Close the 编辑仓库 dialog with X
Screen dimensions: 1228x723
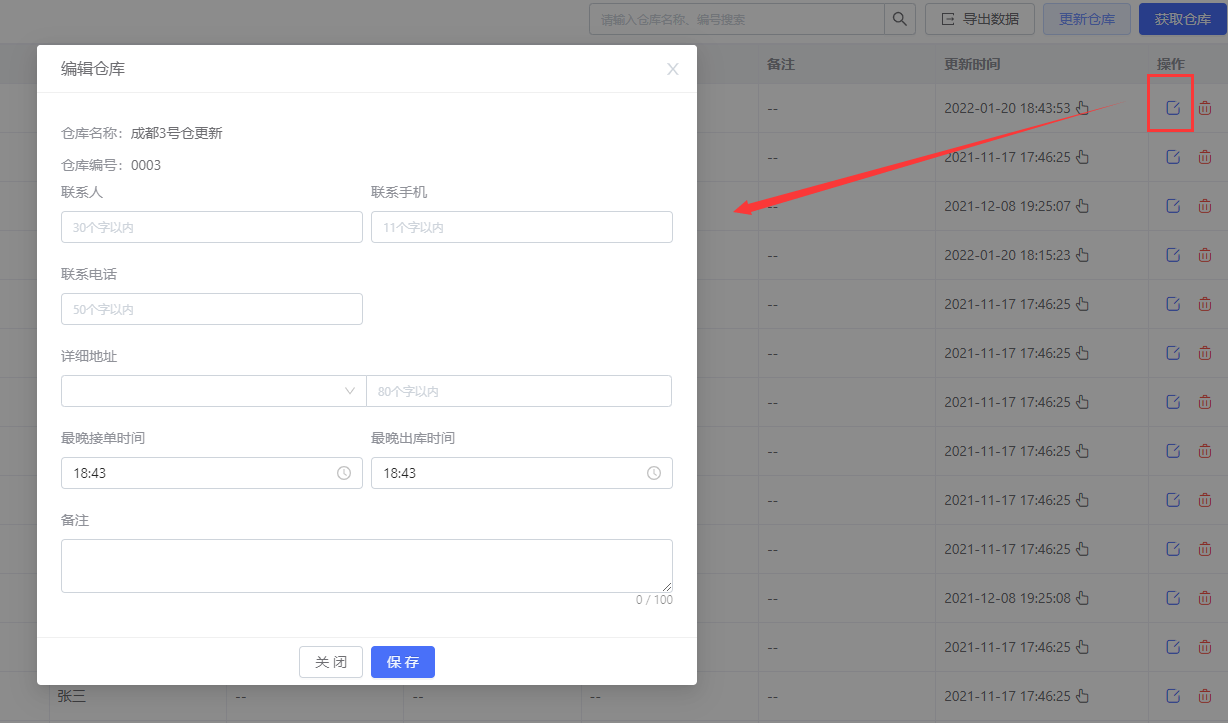tap(673, 69)
